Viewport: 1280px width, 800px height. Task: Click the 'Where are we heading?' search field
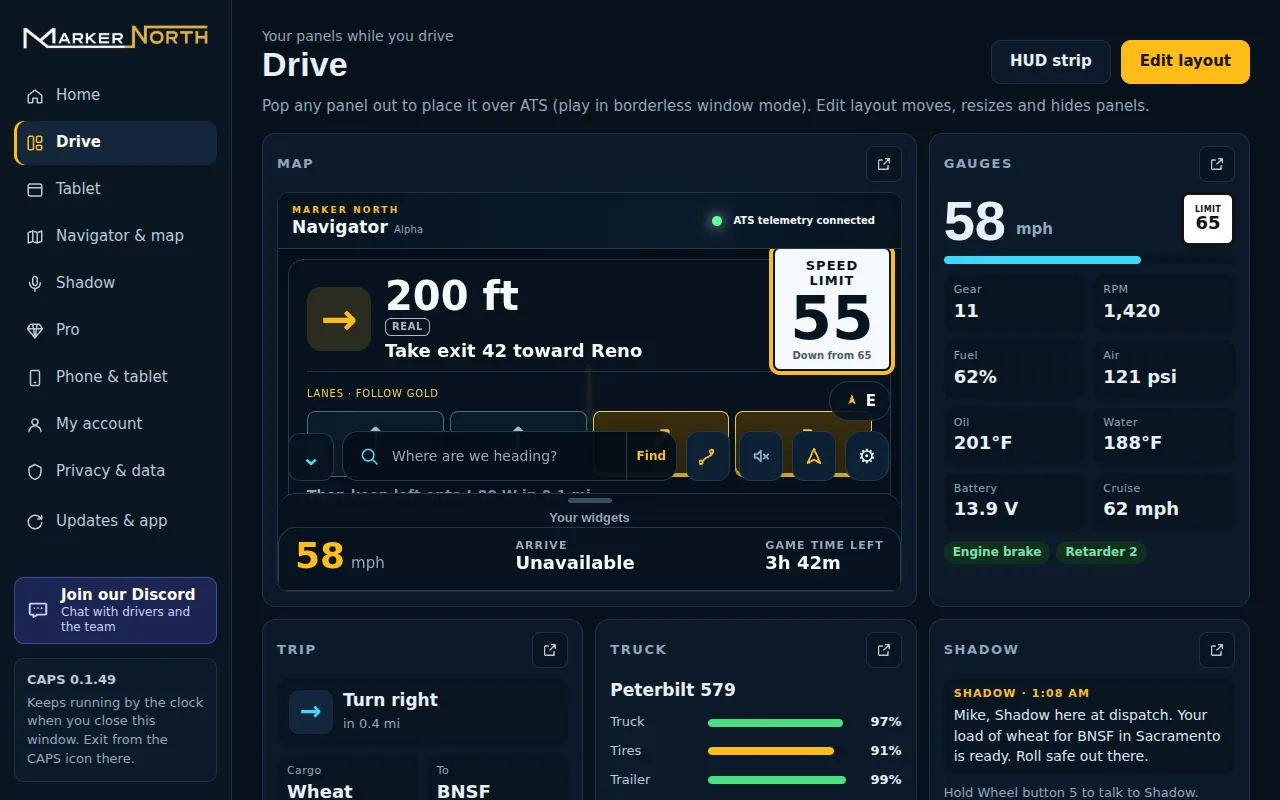point(484,456)
